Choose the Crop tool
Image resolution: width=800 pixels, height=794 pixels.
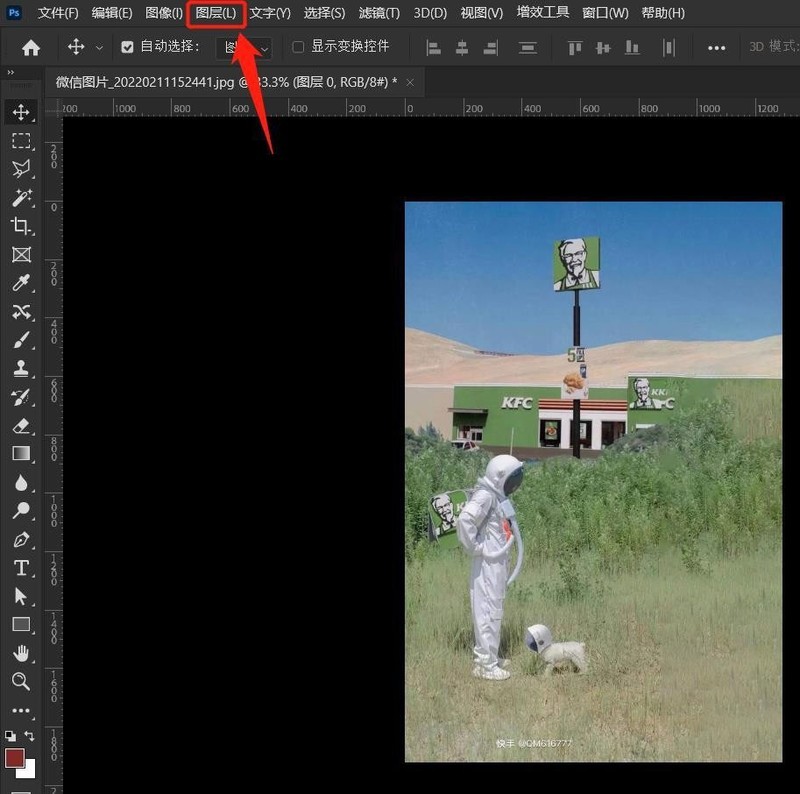click(x=21, y=226)
